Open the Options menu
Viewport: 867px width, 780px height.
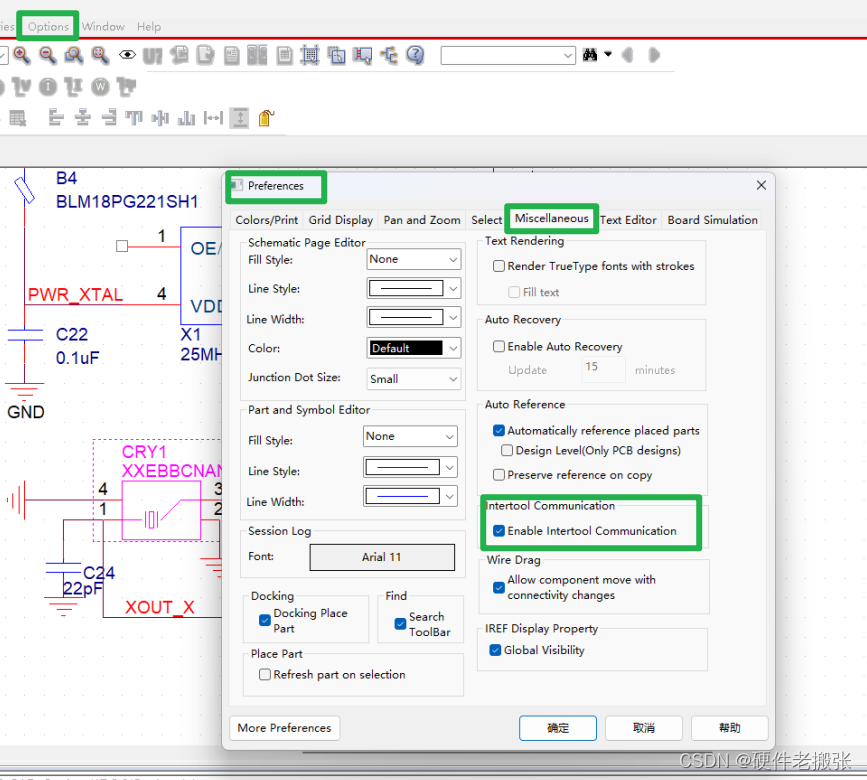click(48, 27)
